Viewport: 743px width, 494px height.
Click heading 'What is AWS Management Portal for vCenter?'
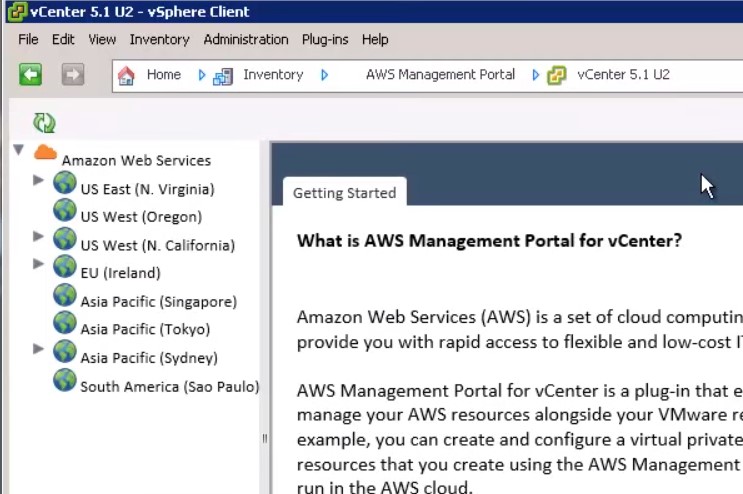(x=489, y=241)
